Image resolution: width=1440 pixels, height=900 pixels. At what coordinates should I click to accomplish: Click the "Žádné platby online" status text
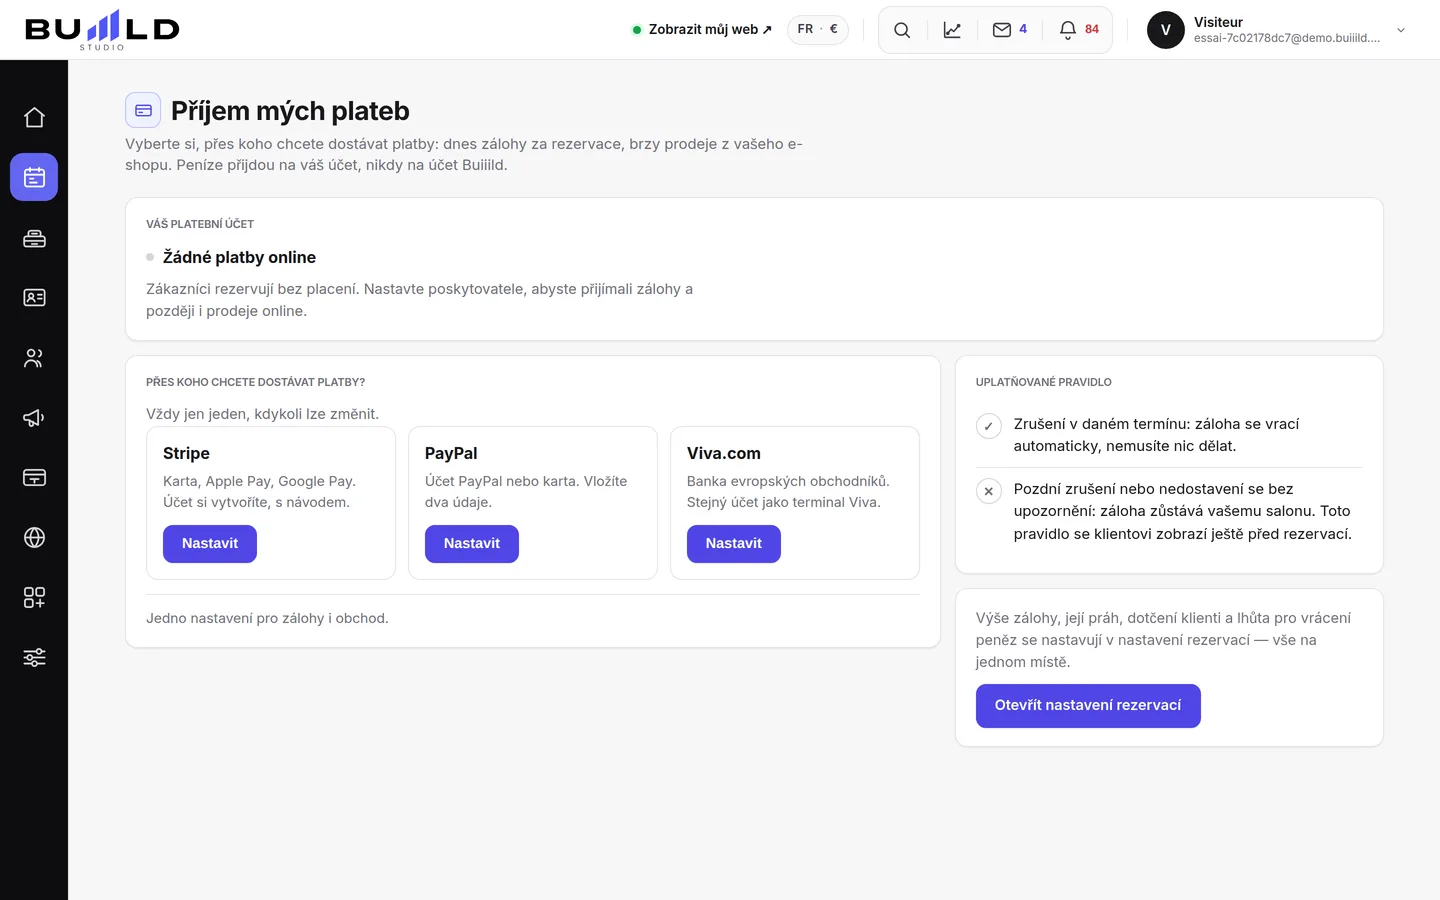click(x=239, y=257)
